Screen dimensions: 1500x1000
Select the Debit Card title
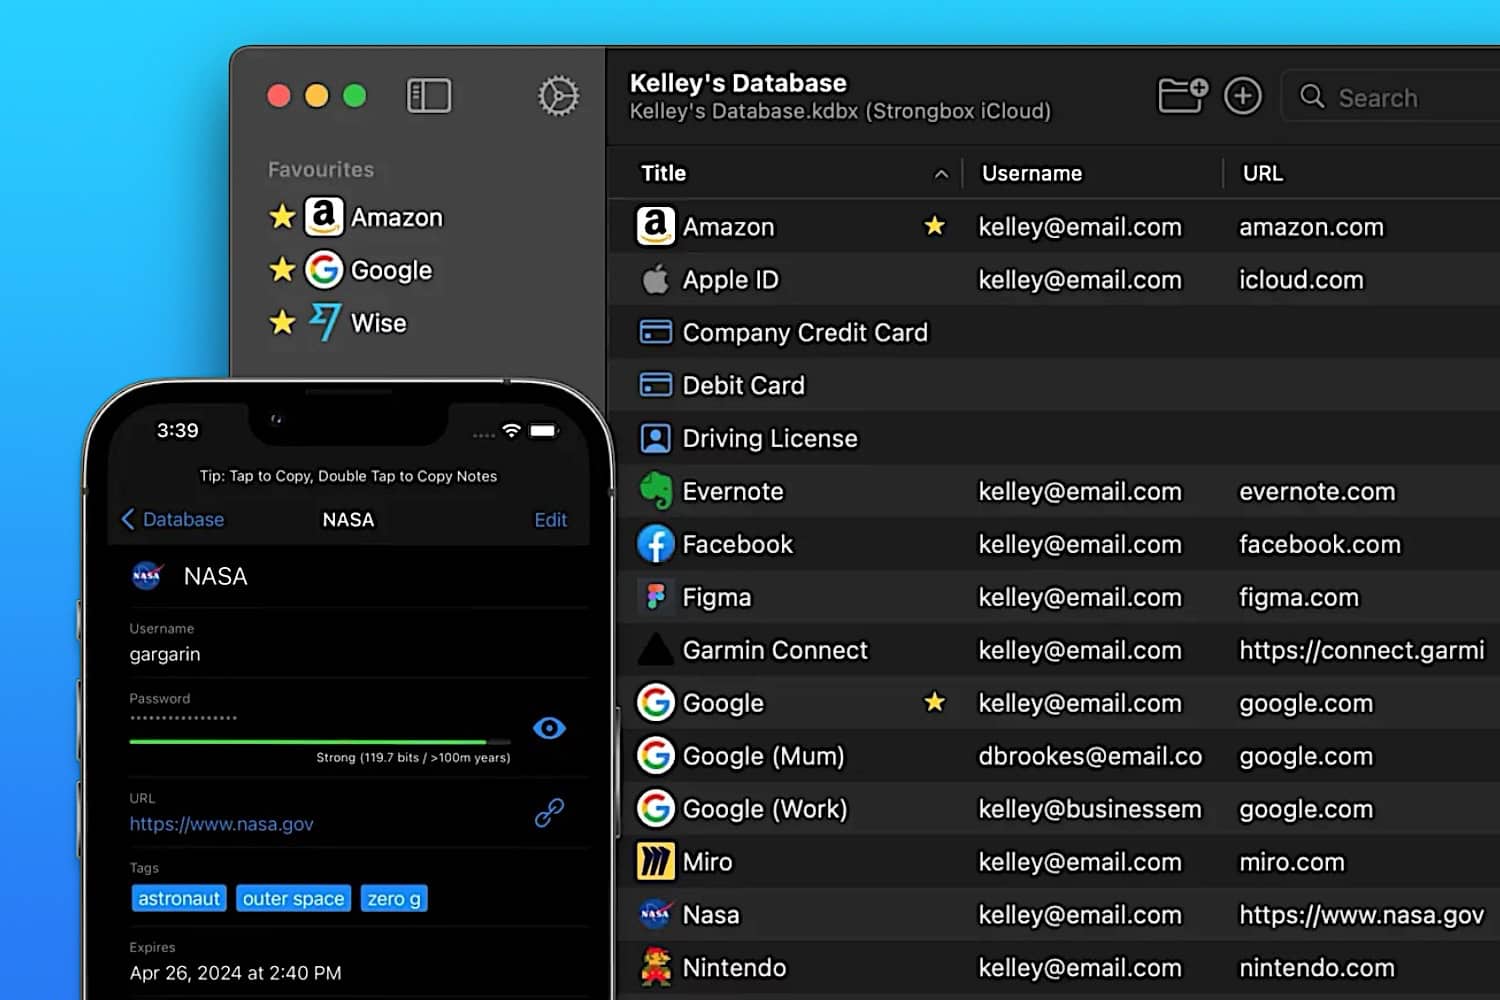743,385
